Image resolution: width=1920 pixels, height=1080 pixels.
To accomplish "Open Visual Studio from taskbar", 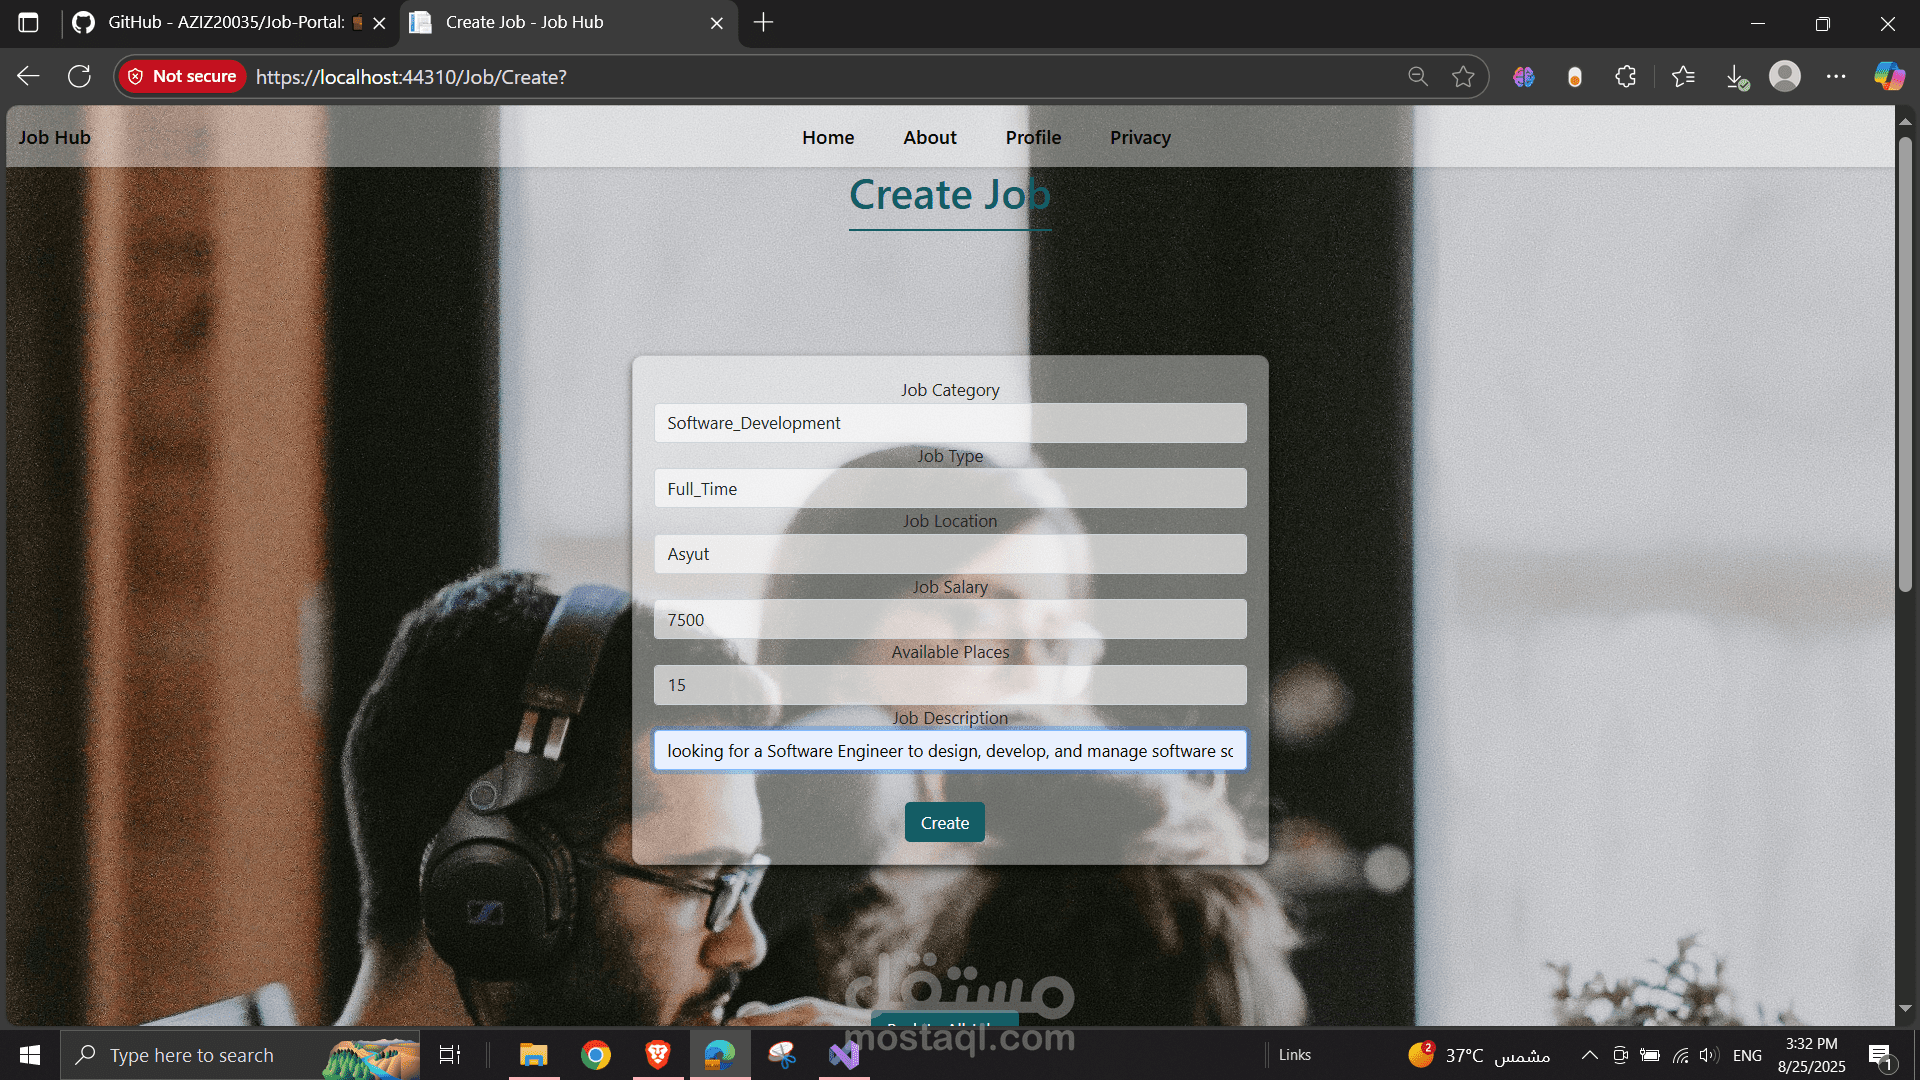I will point(844,1055).
